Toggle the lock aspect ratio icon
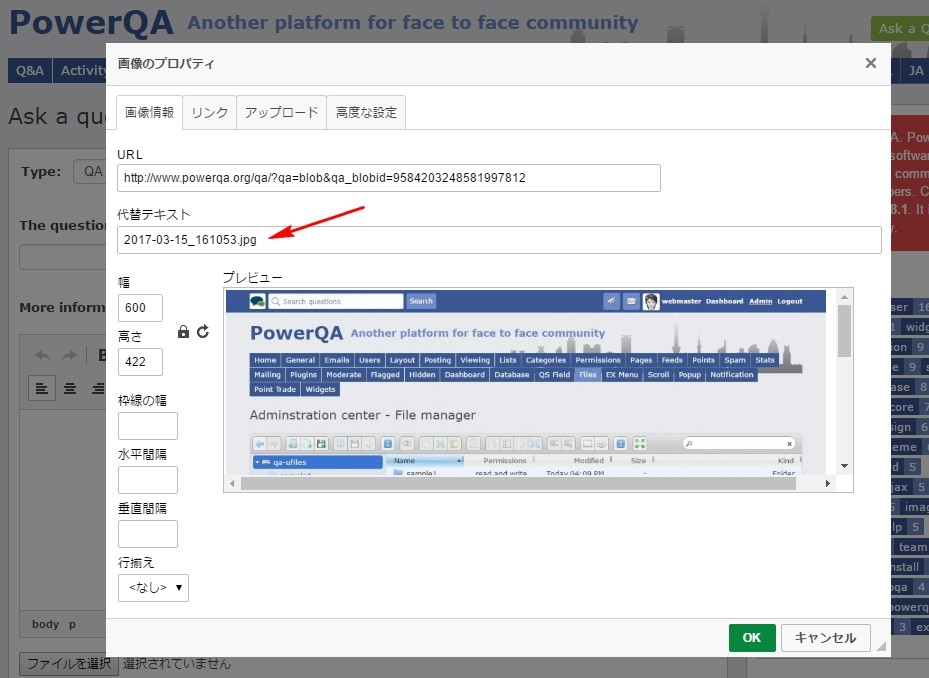The width and height of the screenshot is (929, 678). click(183, 332)
